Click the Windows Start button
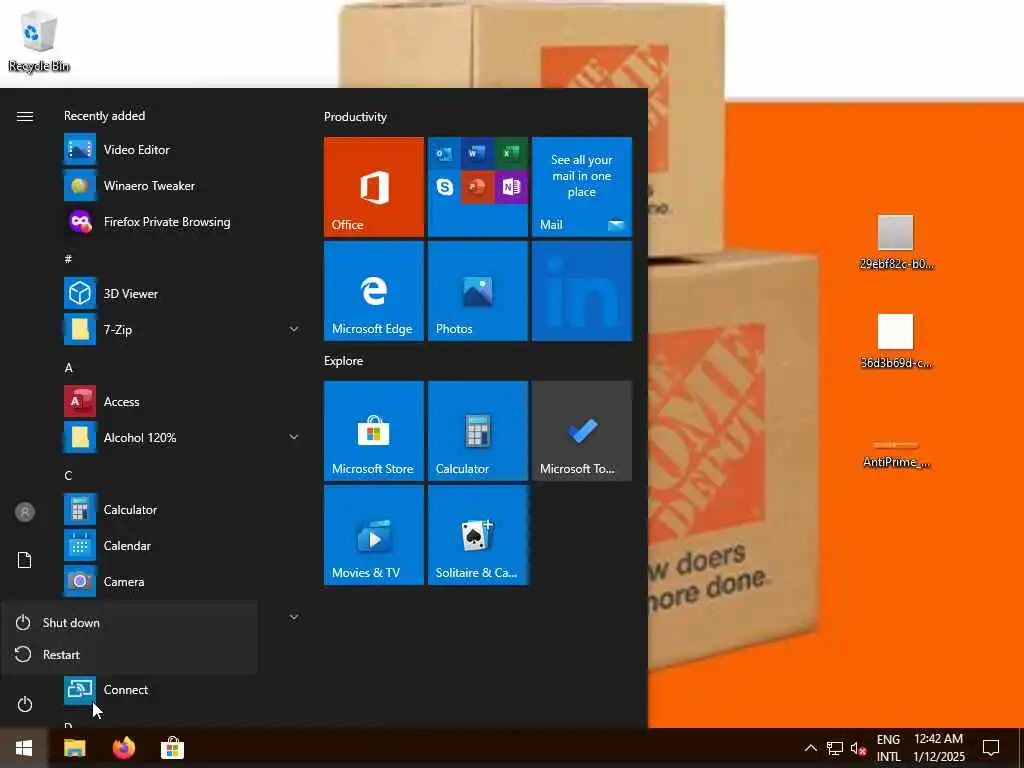Image resolution: width=1024 pixels, height=768 pixels. (x=24, y=748)
